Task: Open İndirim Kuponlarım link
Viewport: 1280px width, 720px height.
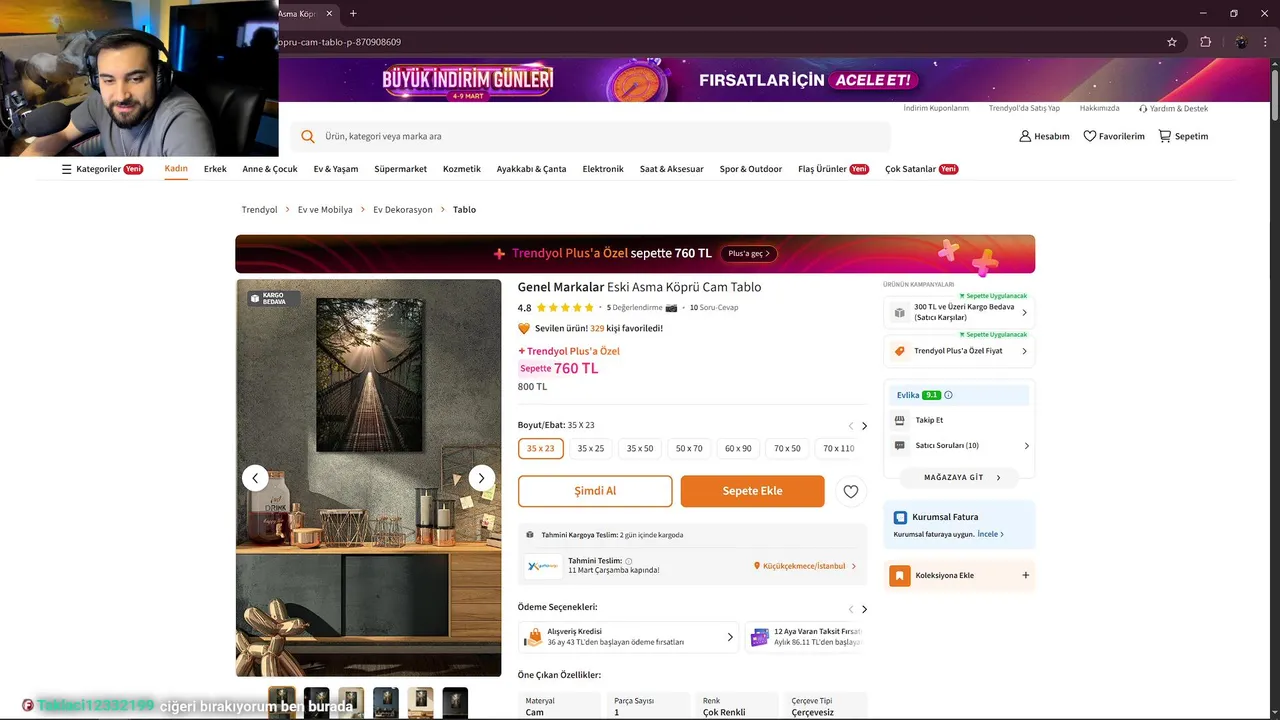Action: tap(936, 108)
